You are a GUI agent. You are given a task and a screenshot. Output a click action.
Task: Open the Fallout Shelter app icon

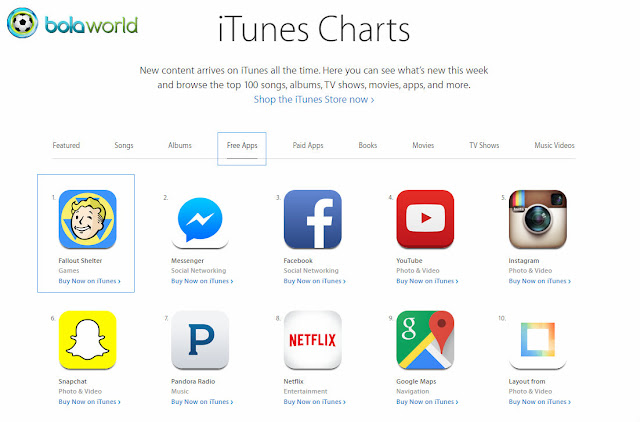[x=87, y=219]
